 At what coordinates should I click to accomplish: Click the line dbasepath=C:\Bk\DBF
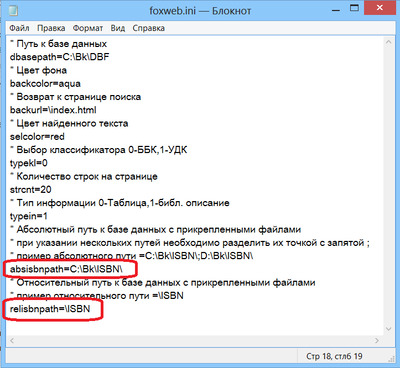point(60,57)
